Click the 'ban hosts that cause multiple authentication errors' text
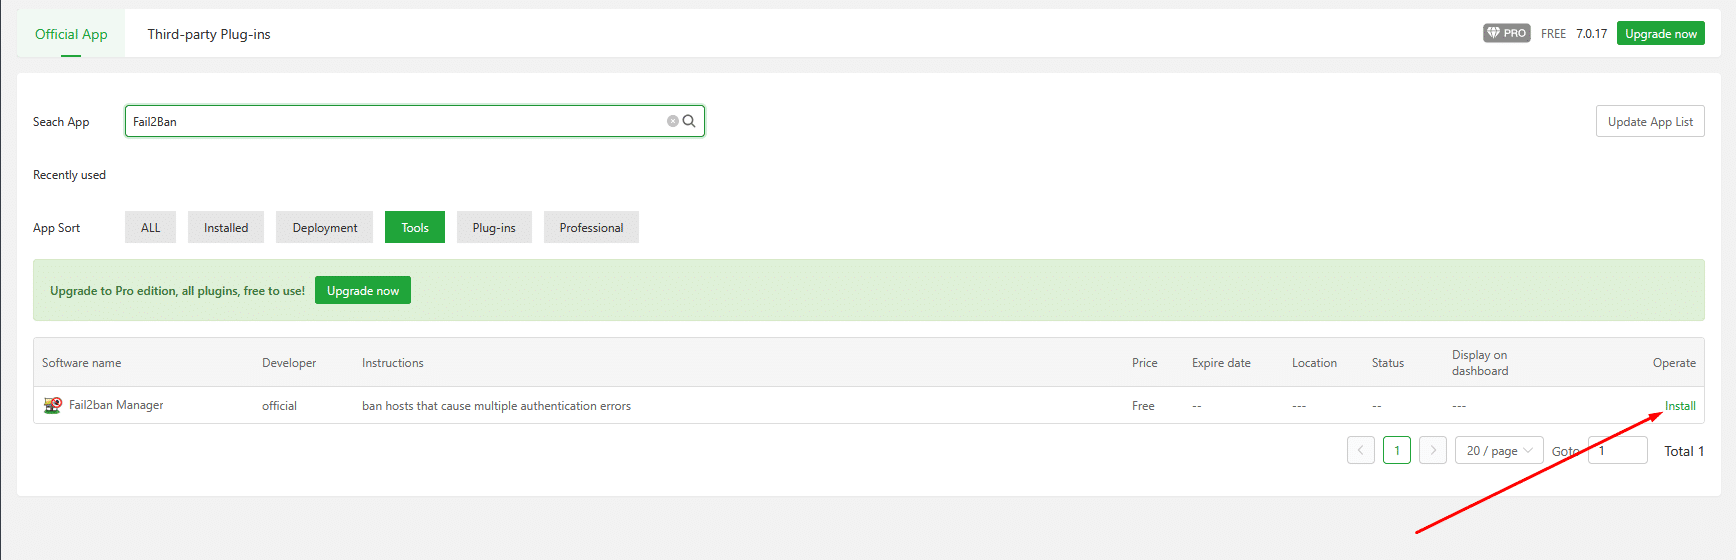Image resolution: width=1736 pixels, height=560 pixels. (496, 405)
